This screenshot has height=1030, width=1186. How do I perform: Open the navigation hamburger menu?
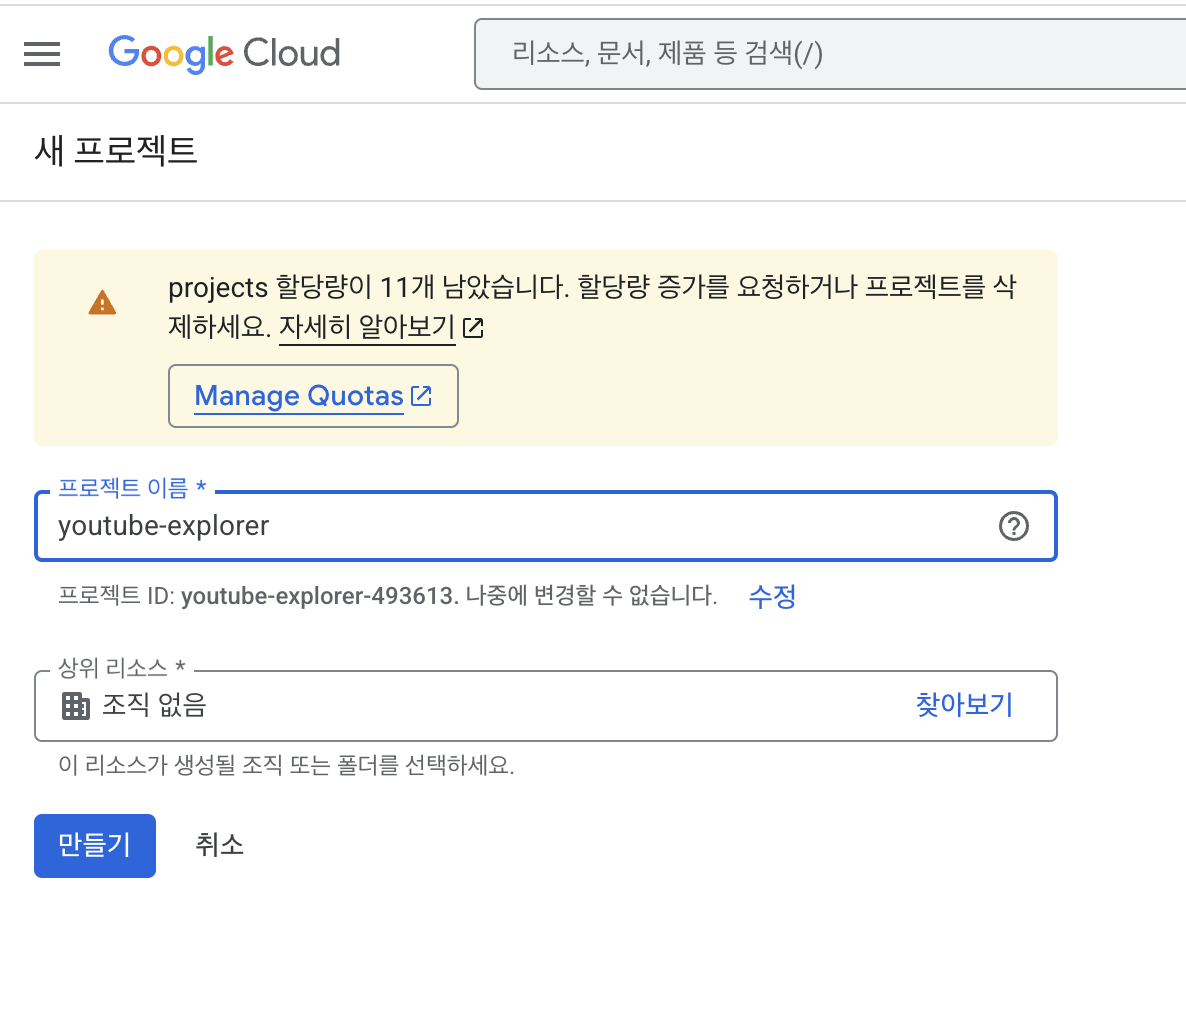[42, 53]
